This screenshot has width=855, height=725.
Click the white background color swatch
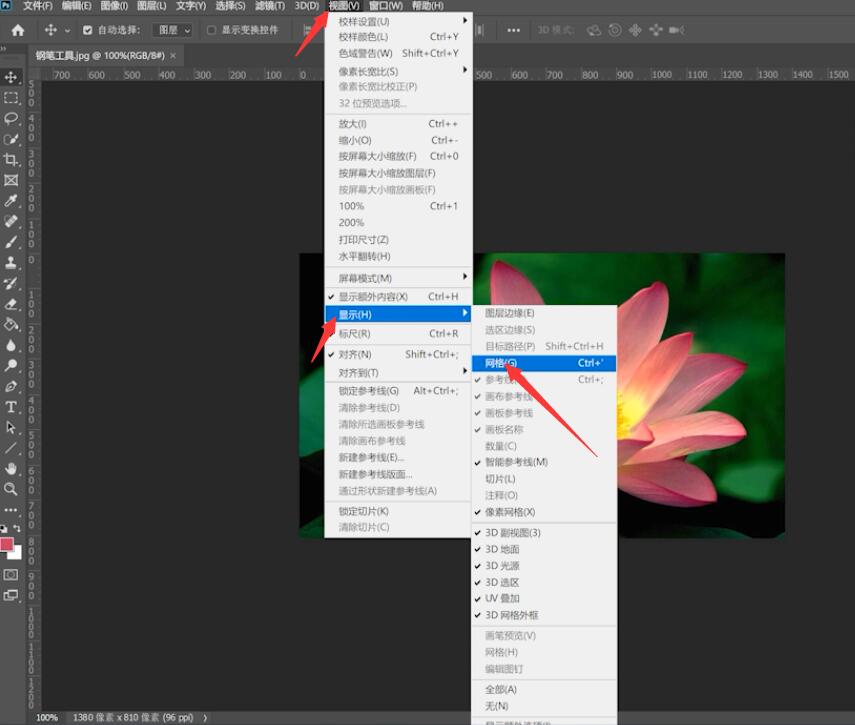[x=17, y=554]
